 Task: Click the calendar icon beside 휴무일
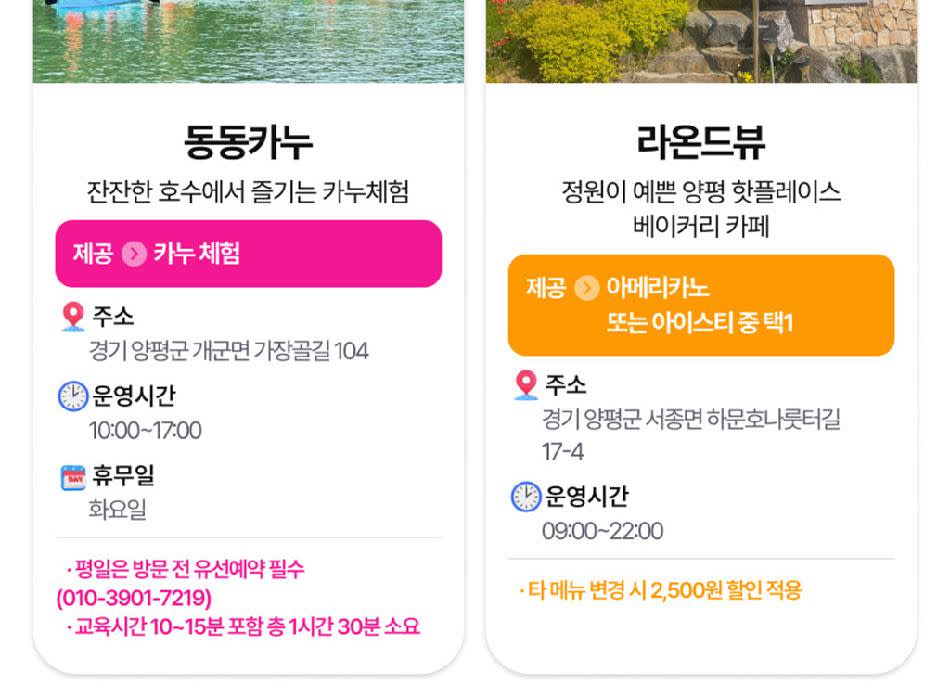click(73, 477)
